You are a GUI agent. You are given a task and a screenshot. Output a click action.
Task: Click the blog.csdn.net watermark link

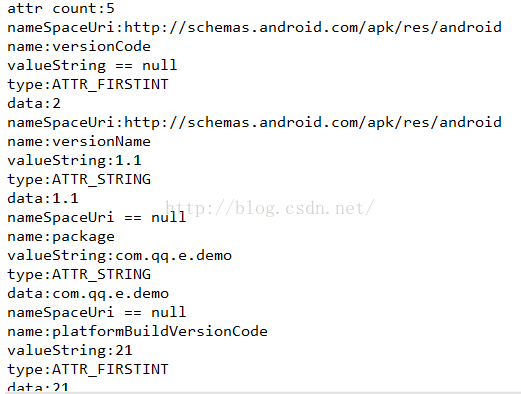270,208
